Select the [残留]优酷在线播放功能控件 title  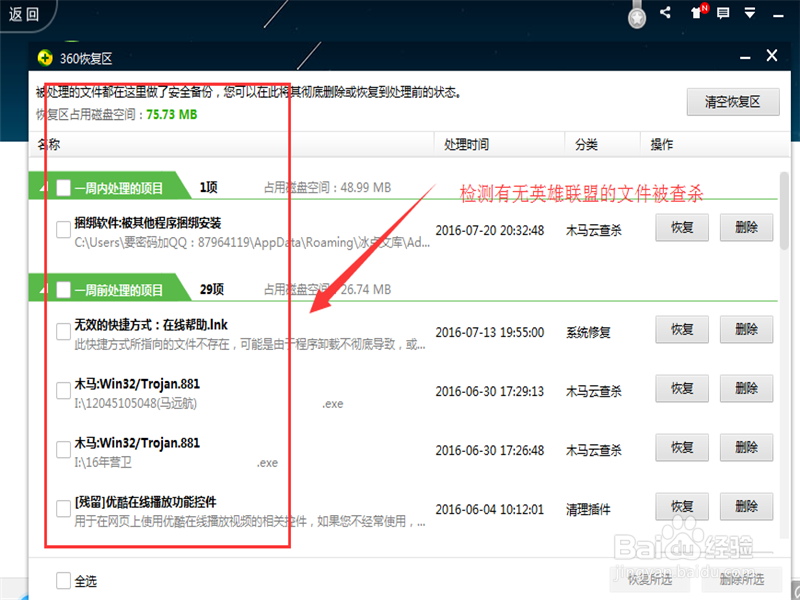[145, 502]
